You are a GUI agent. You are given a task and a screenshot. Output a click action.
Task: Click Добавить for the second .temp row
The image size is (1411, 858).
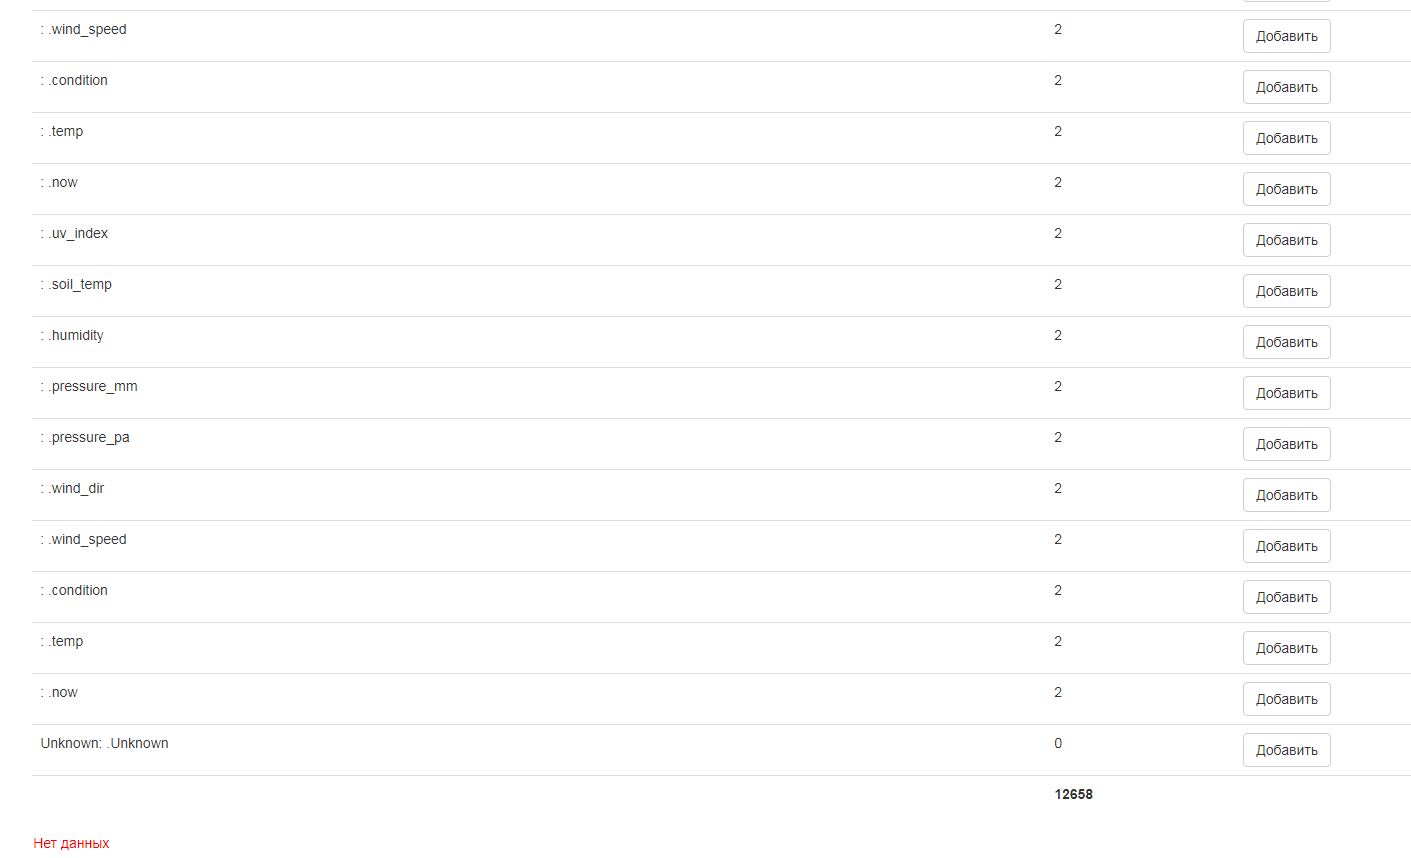[1286, 648]
